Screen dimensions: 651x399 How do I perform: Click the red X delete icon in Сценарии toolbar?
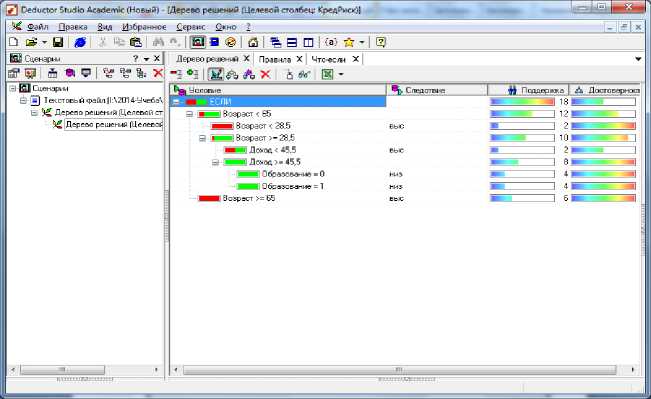[x=158, y=73]
